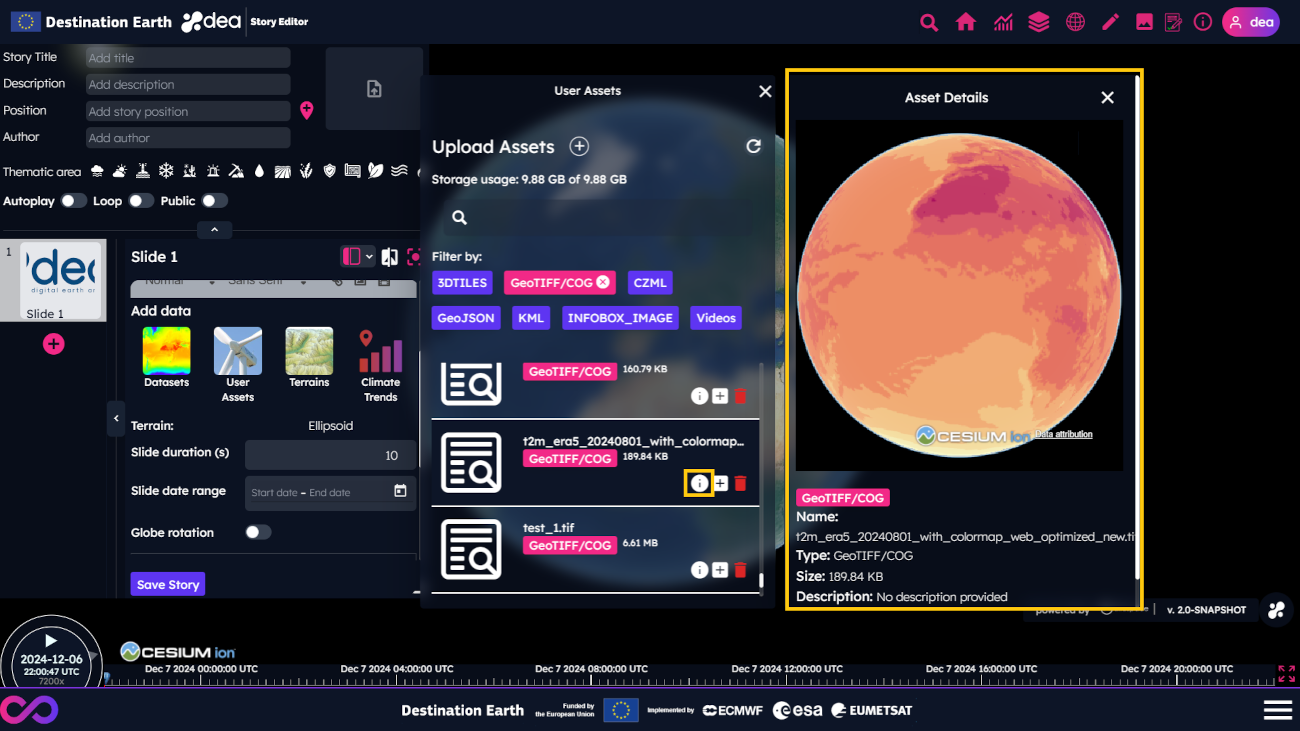Viewport: 1300px width, 731px height.
Task: Click the pink add slide plus button
Action: (x=54, y=344)
